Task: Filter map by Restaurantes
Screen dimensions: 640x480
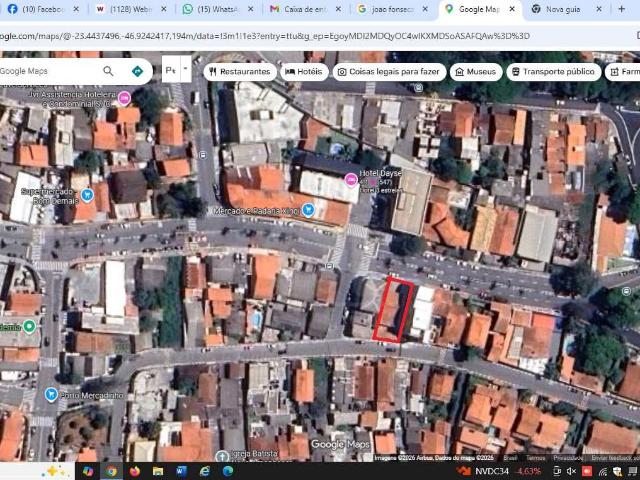Action: 240,72
